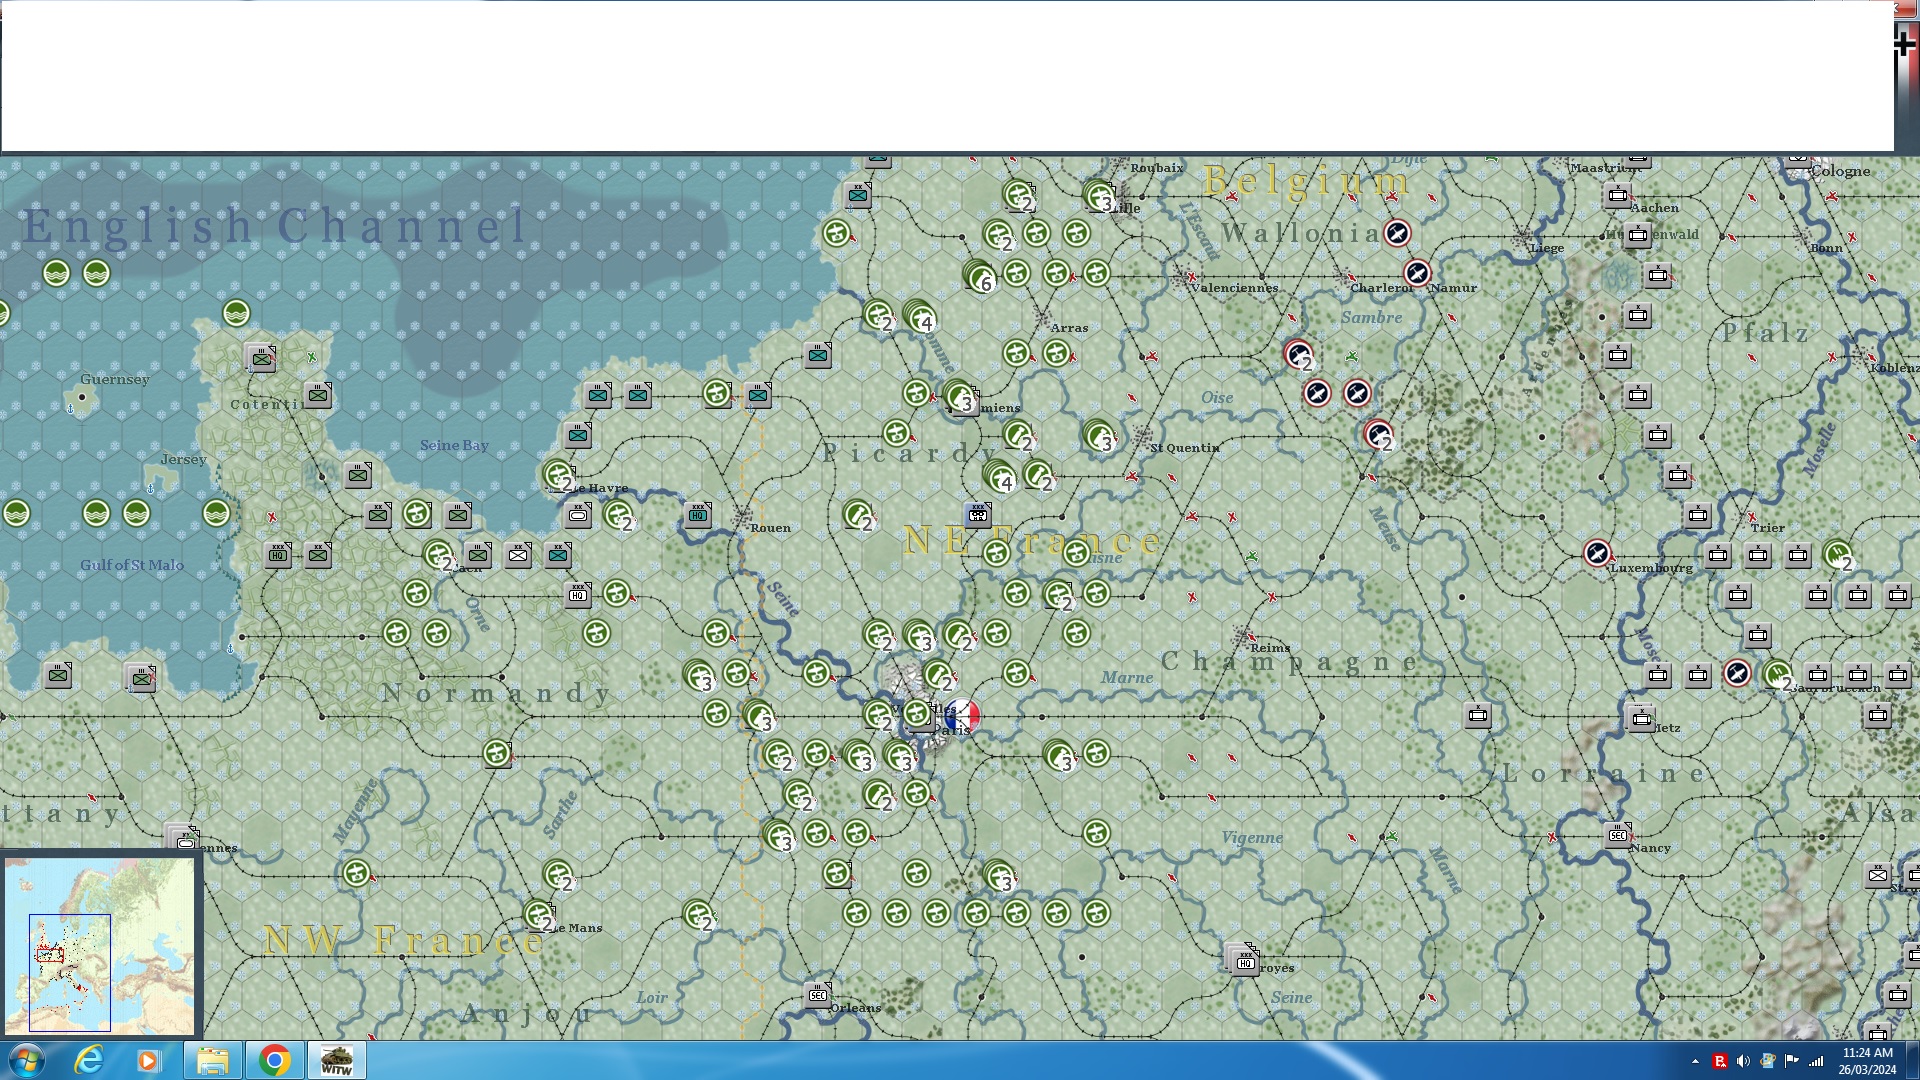Select the blue counter above NE France label

(978, 515)
